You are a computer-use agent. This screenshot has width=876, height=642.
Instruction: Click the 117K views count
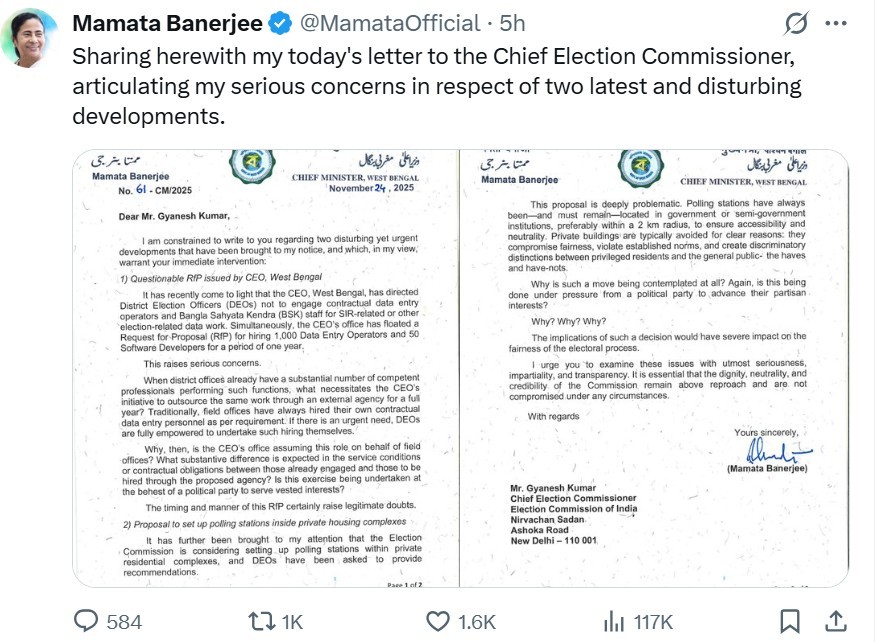click(x=654, y=622)
